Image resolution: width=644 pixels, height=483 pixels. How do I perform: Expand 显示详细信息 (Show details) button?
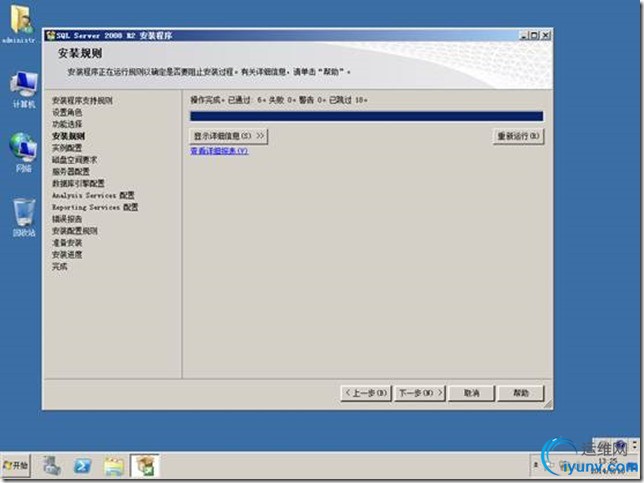229,136
